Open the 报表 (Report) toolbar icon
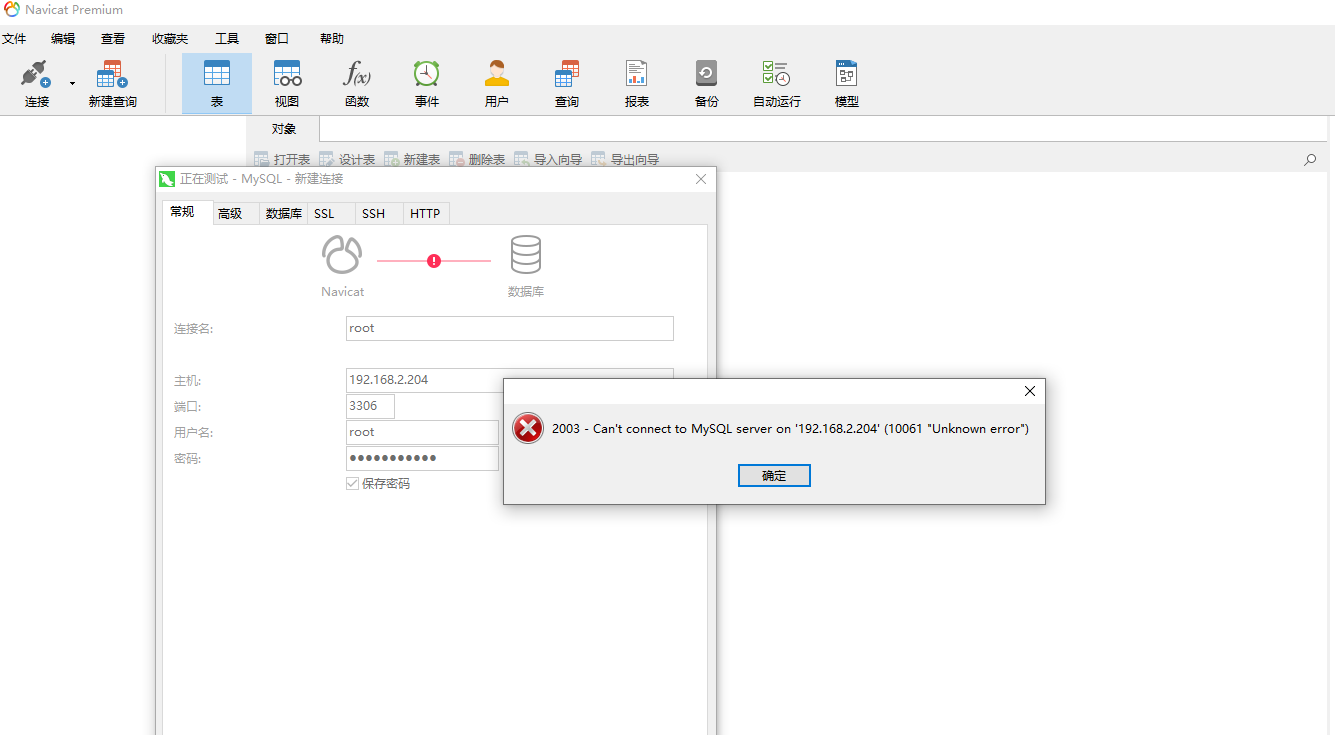 pos(637,84)
